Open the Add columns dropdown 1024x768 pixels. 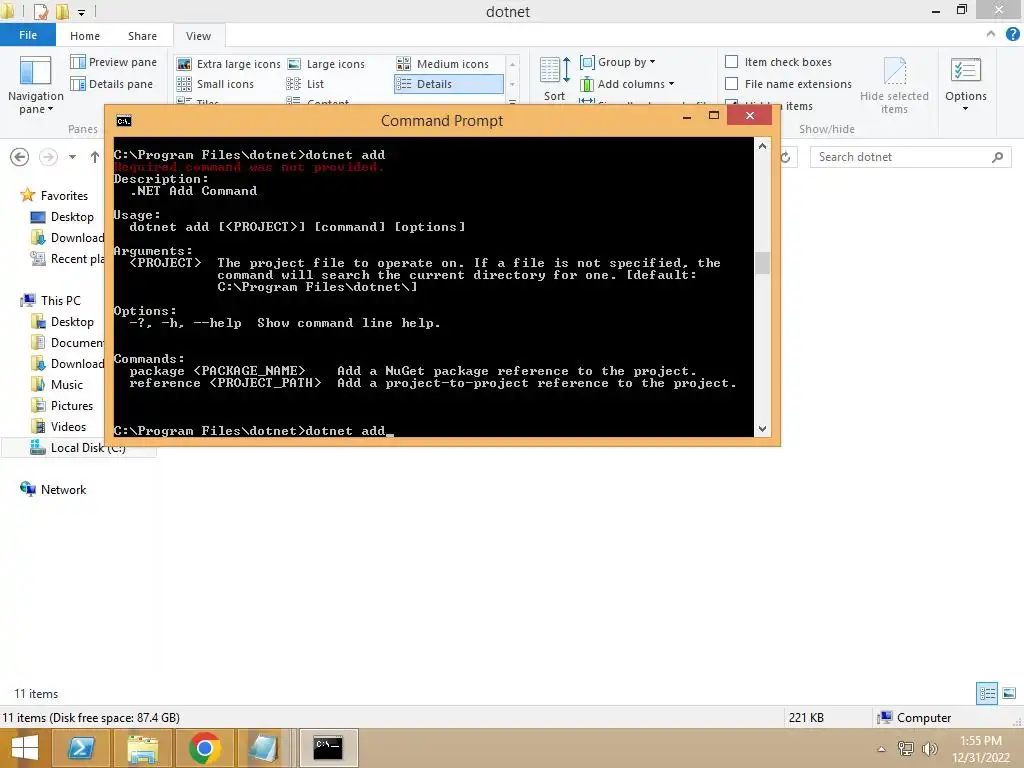(627, 84)
